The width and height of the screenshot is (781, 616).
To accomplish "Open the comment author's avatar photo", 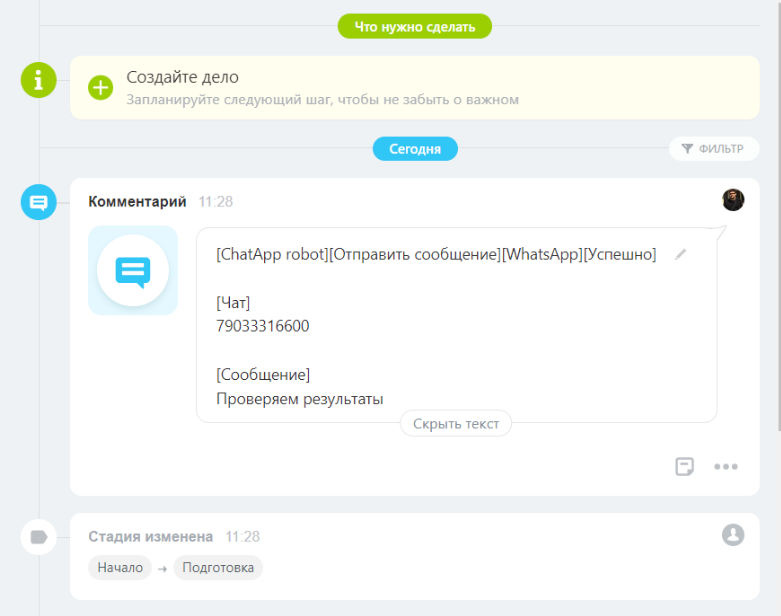I will (733, 200).
